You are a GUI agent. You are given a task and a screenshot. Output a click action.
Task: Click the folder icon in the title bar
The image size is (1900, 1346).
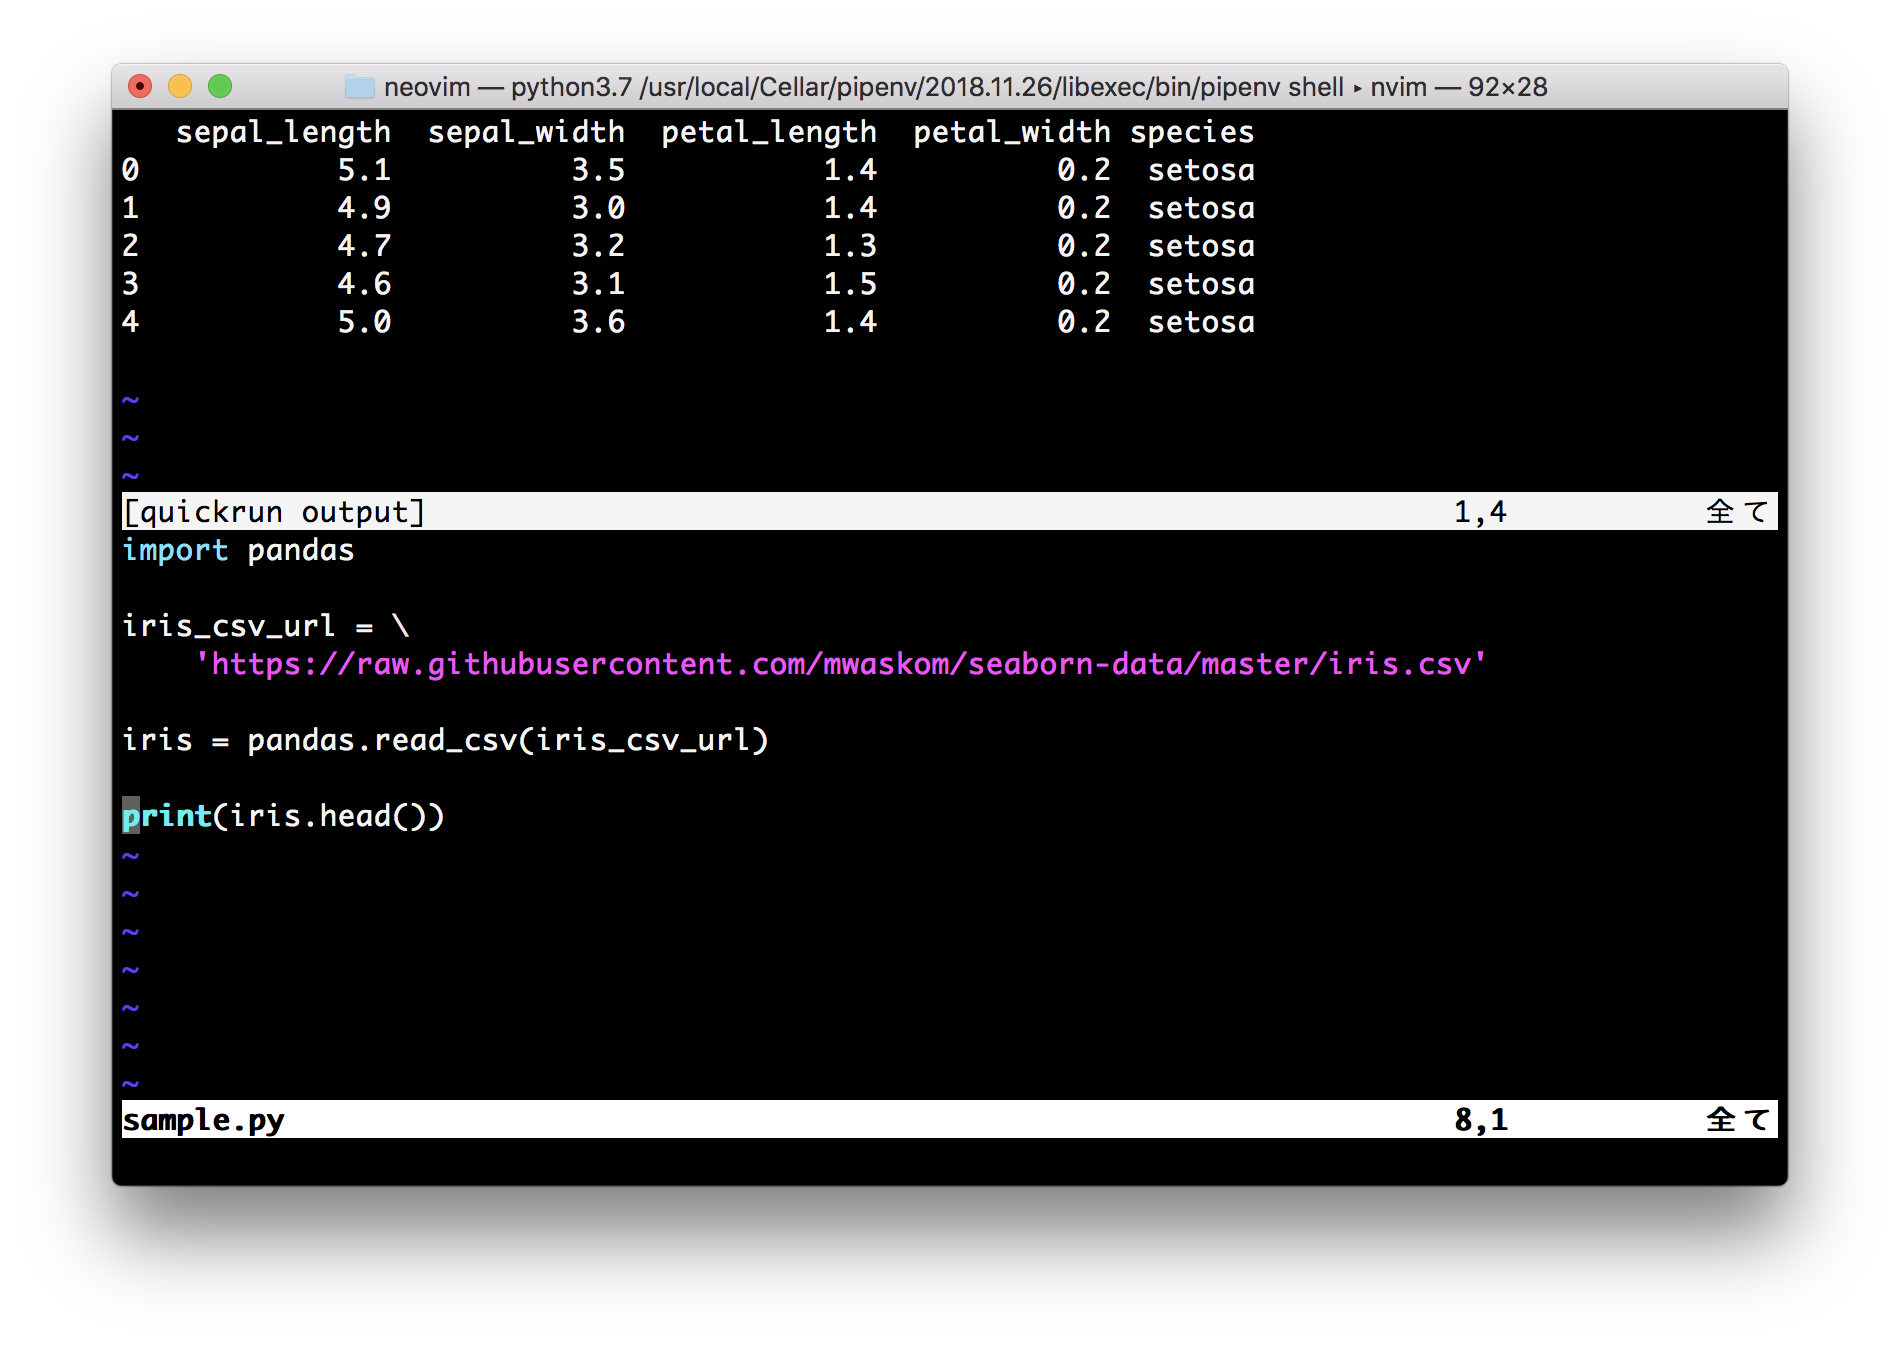click(359, 87)
